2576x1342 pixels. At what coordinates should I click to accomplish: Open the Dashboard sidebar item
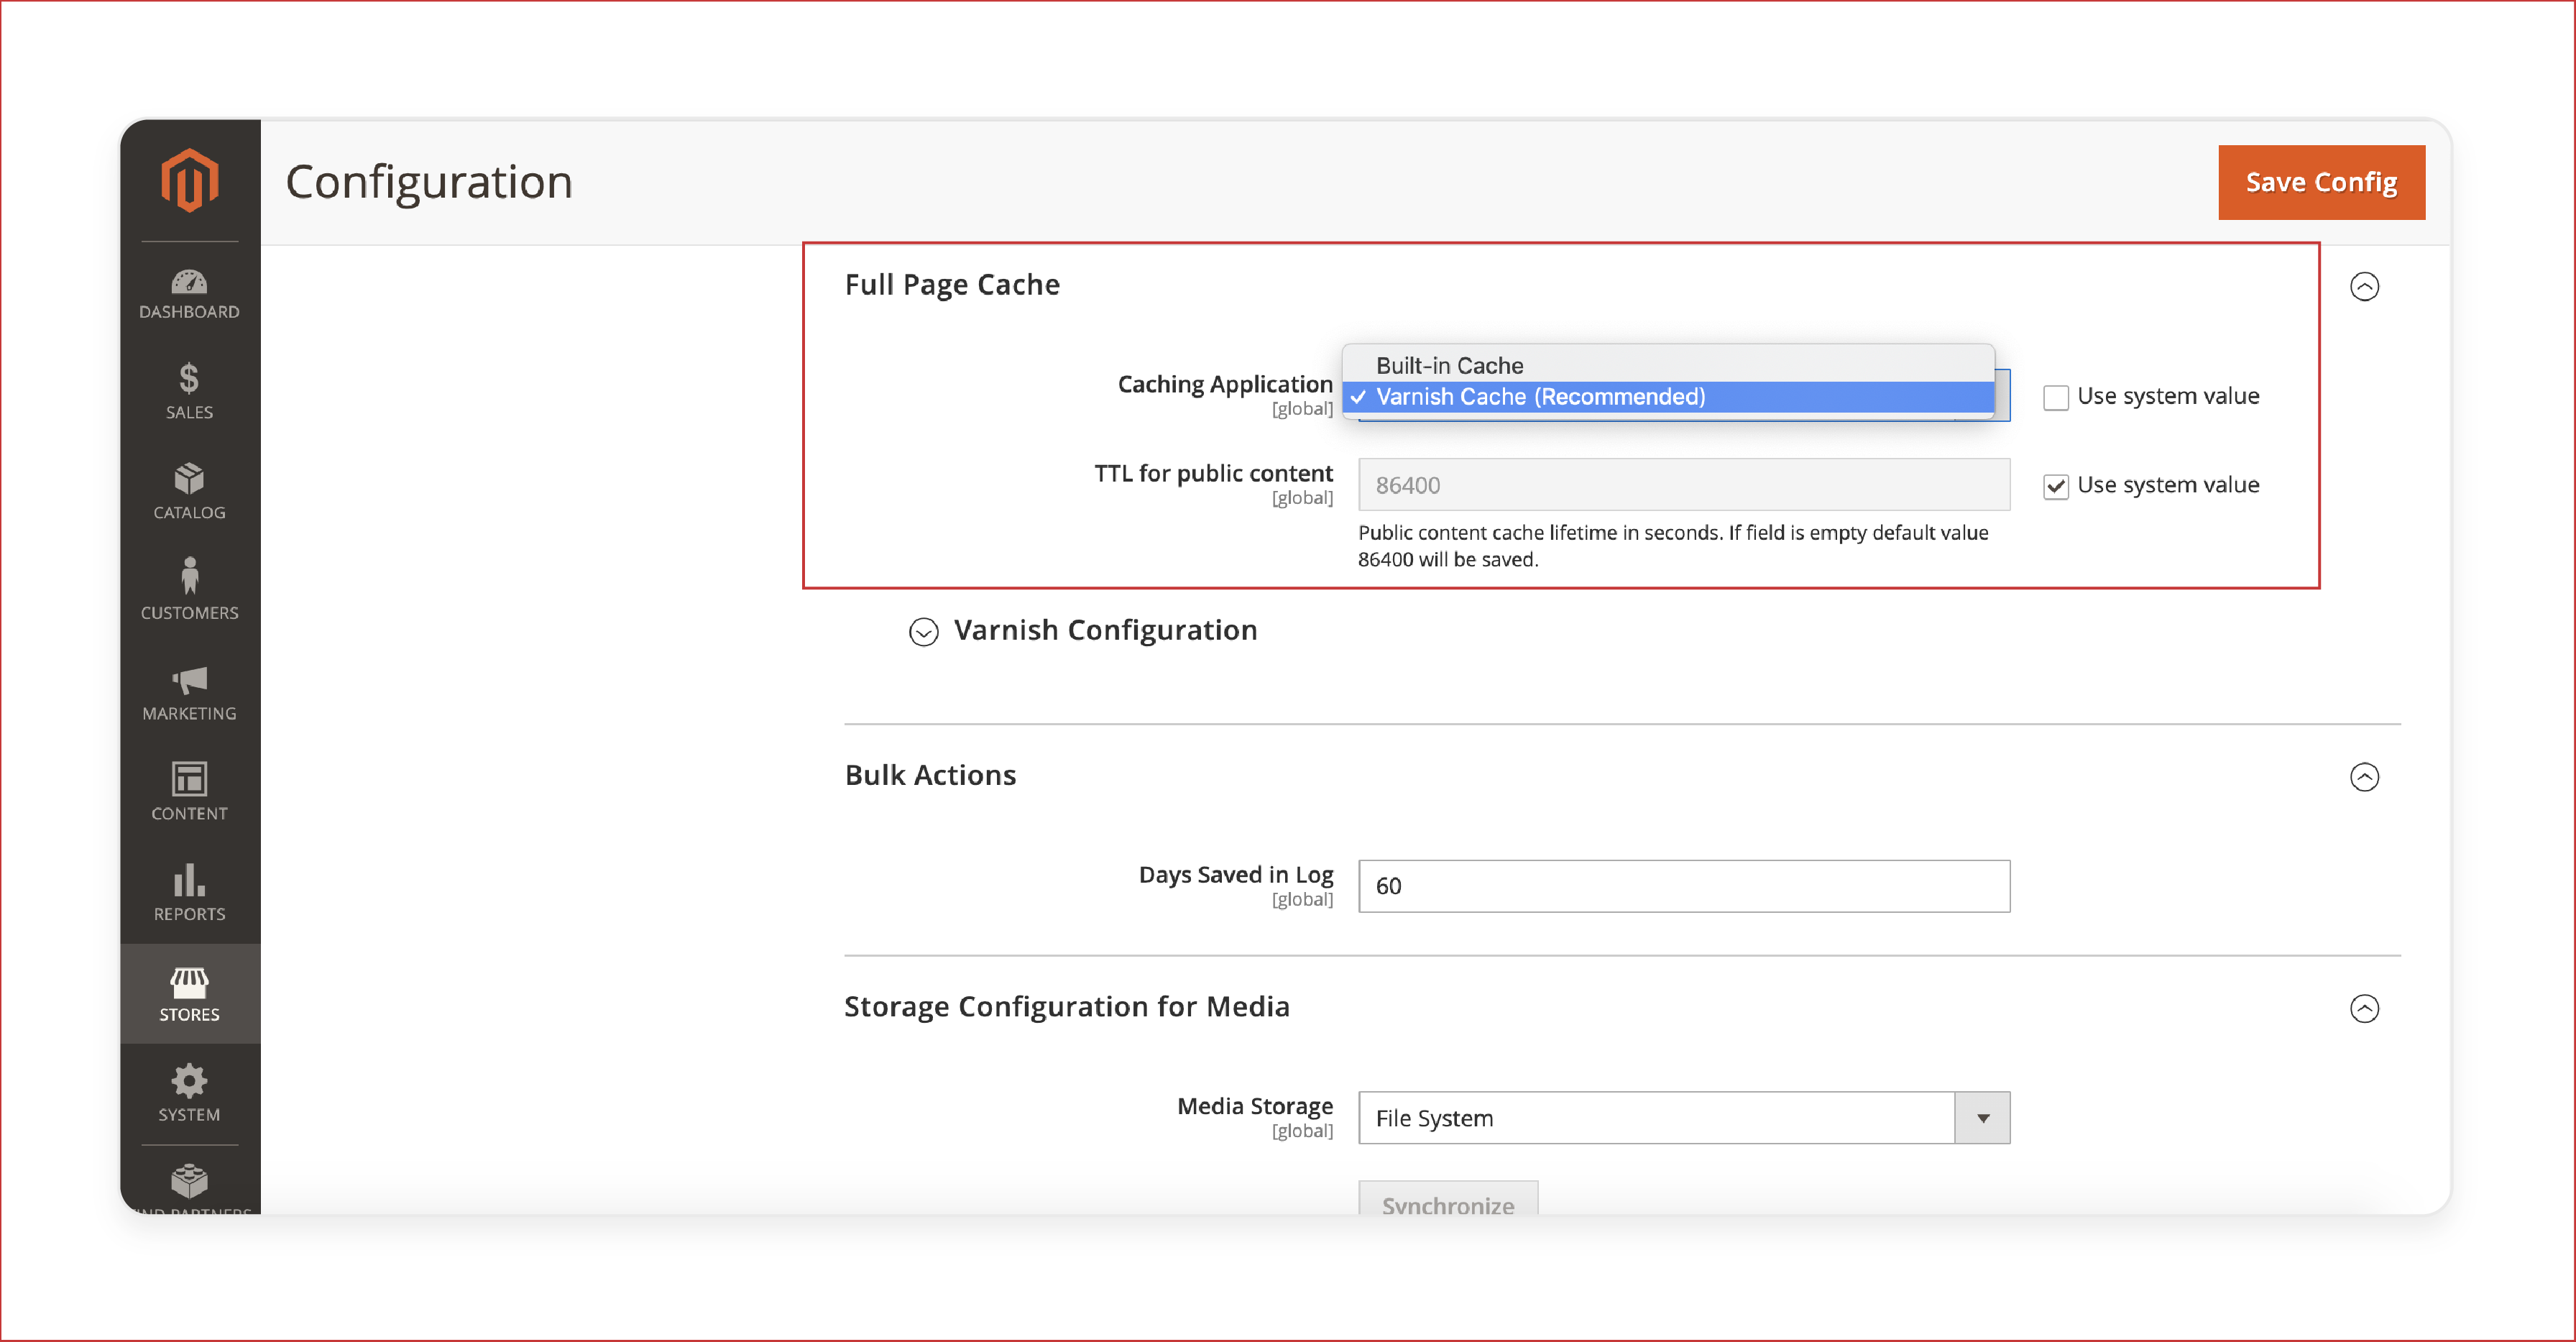coord(189,294)
